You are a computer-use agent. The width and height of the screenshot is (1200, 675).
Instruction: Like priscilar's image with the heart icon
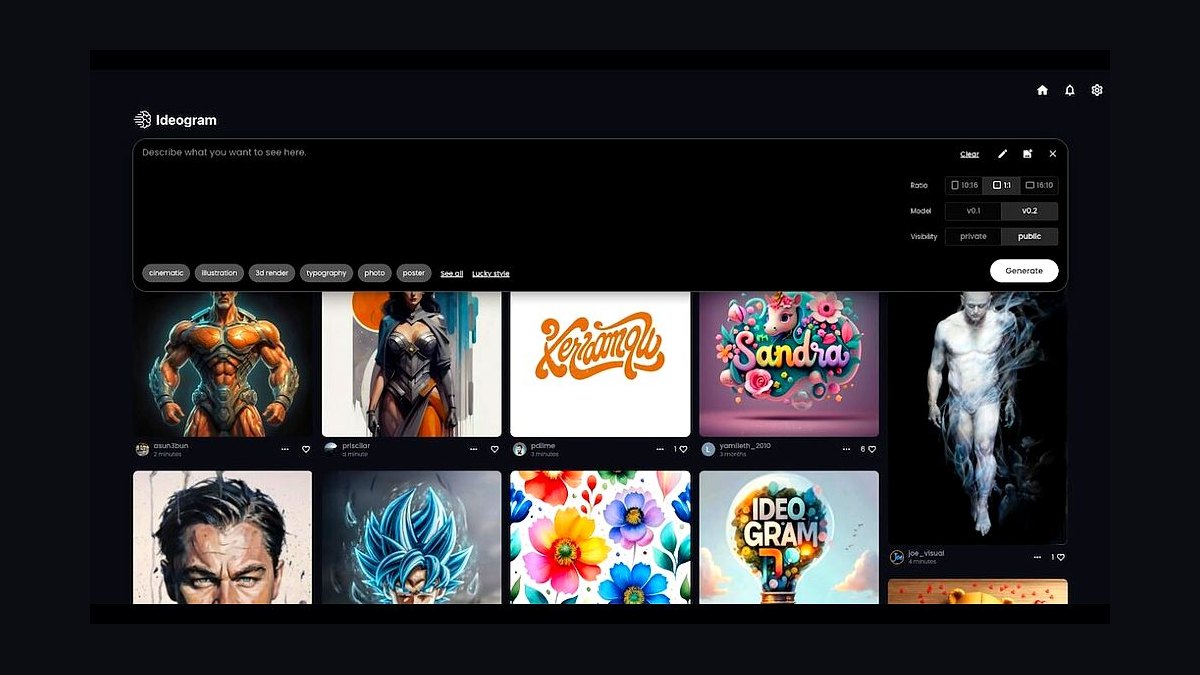494,449
